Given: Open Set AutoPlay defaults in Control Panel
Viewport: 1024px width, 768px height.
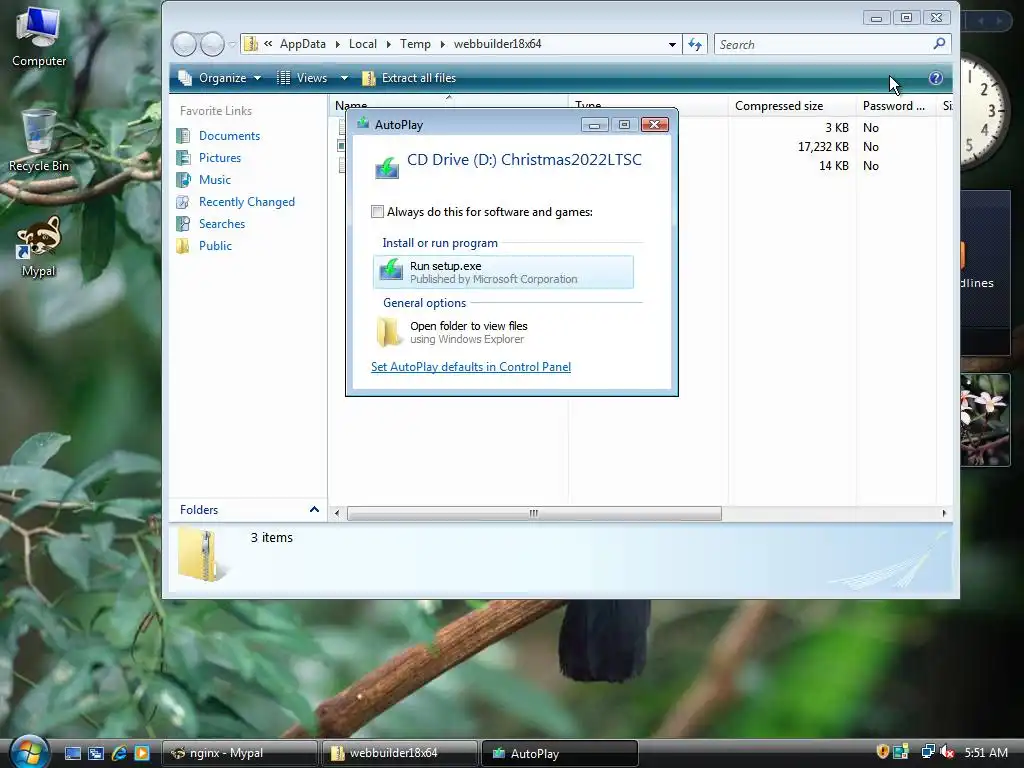Looking at the screenshot, I should coord(471,367).
